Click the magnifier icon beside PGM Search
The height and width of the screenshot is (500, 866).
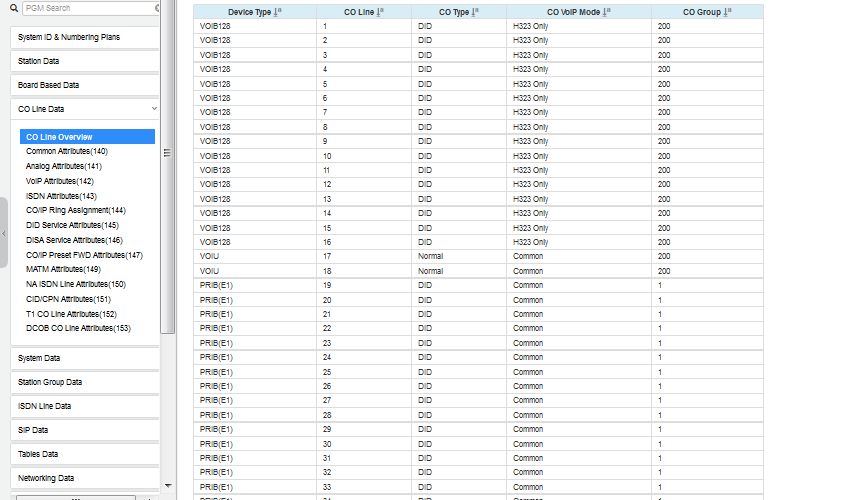coord(14,8)
